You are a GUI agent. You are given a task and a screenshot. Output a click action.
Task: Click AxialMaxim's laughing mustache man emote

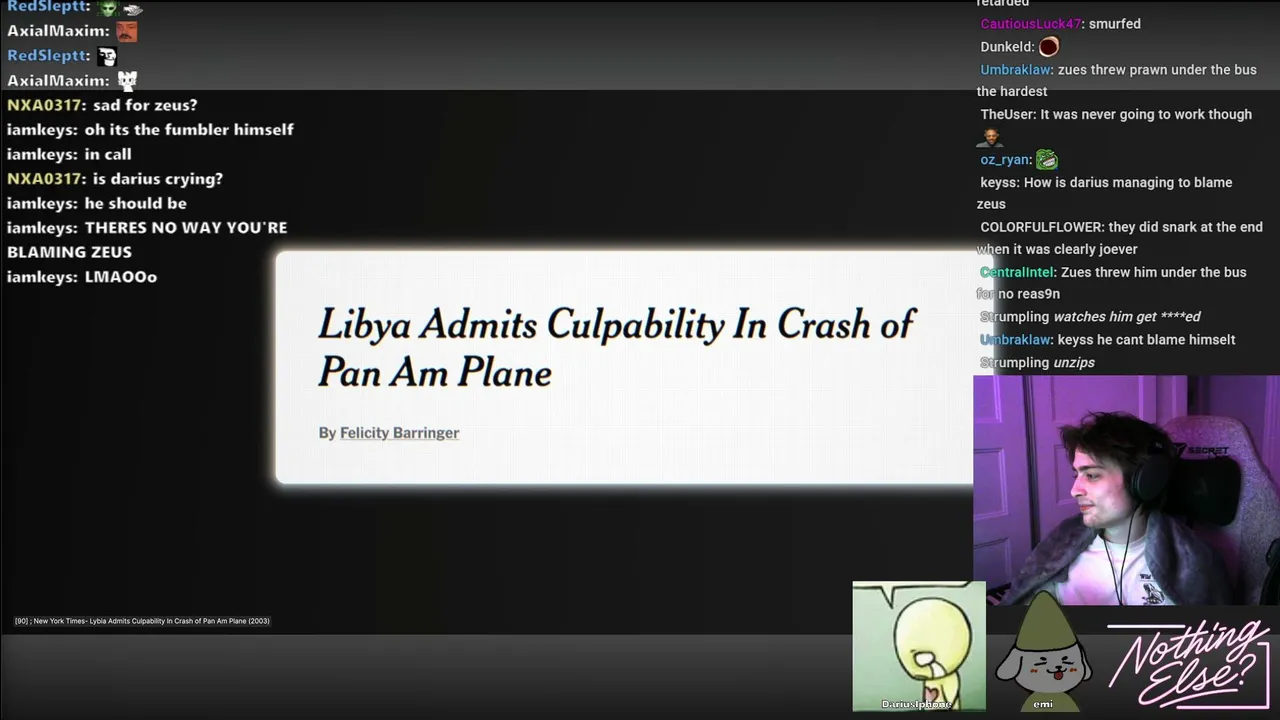[126, 31]
